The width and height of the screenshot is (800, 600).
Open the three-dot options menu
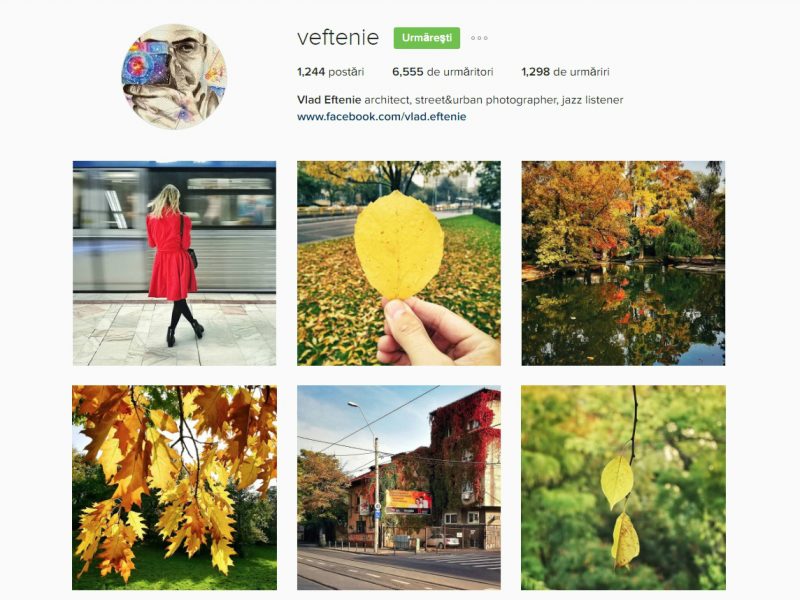479,38
